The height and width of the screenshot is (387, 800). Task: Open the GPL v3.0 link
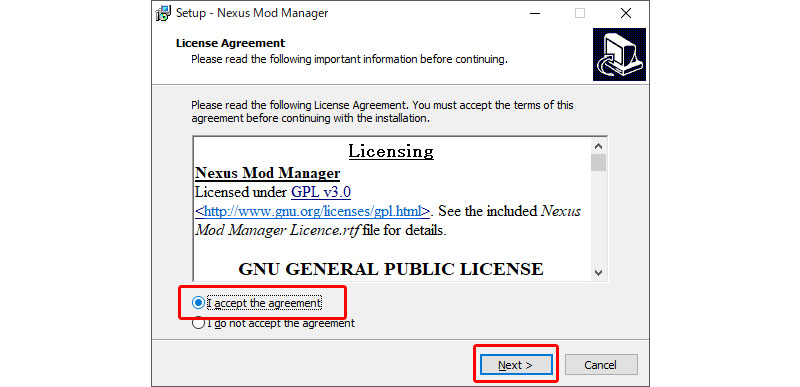[321, 193]
